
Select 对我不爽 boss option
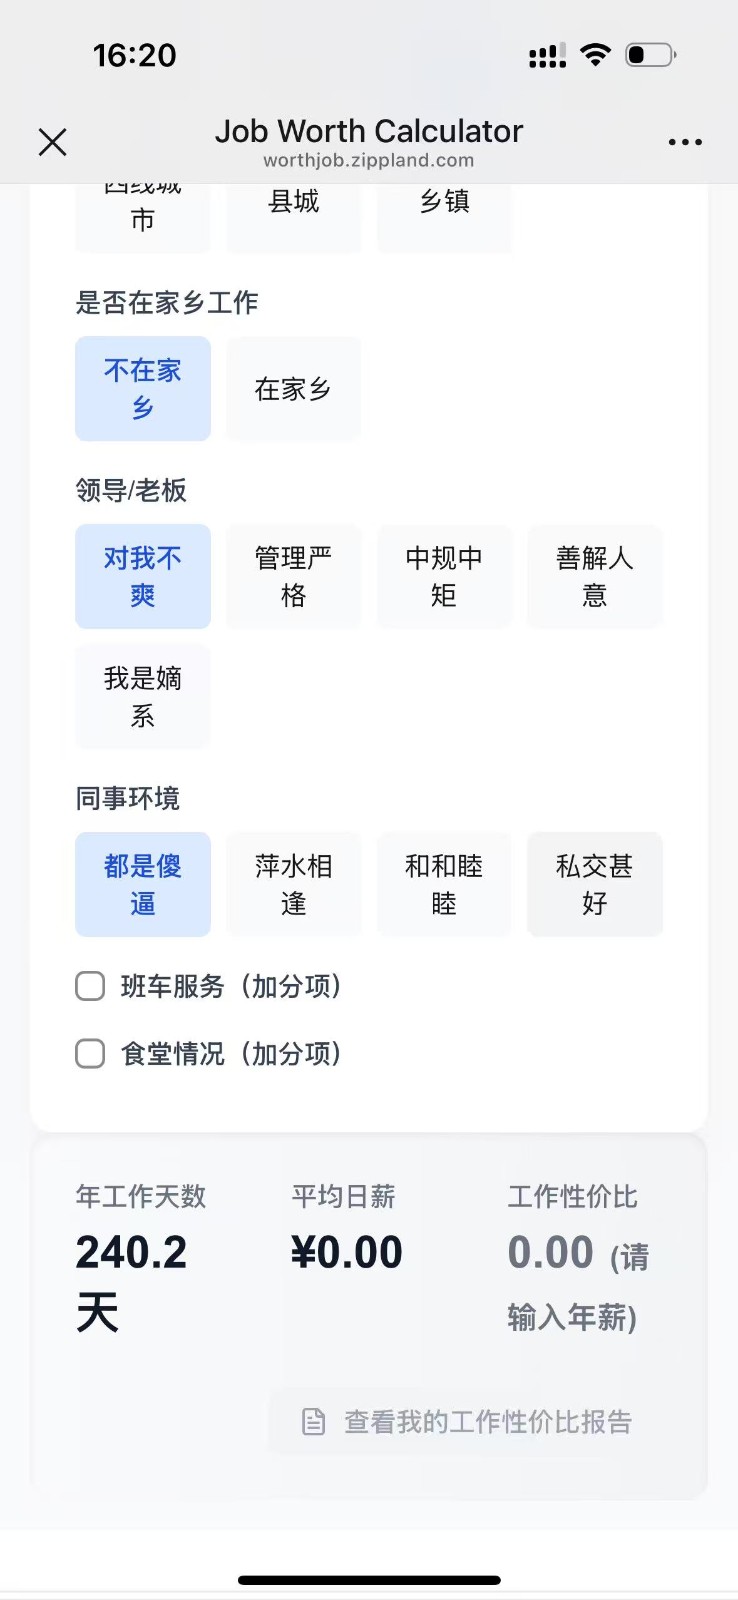click(143, 576)
